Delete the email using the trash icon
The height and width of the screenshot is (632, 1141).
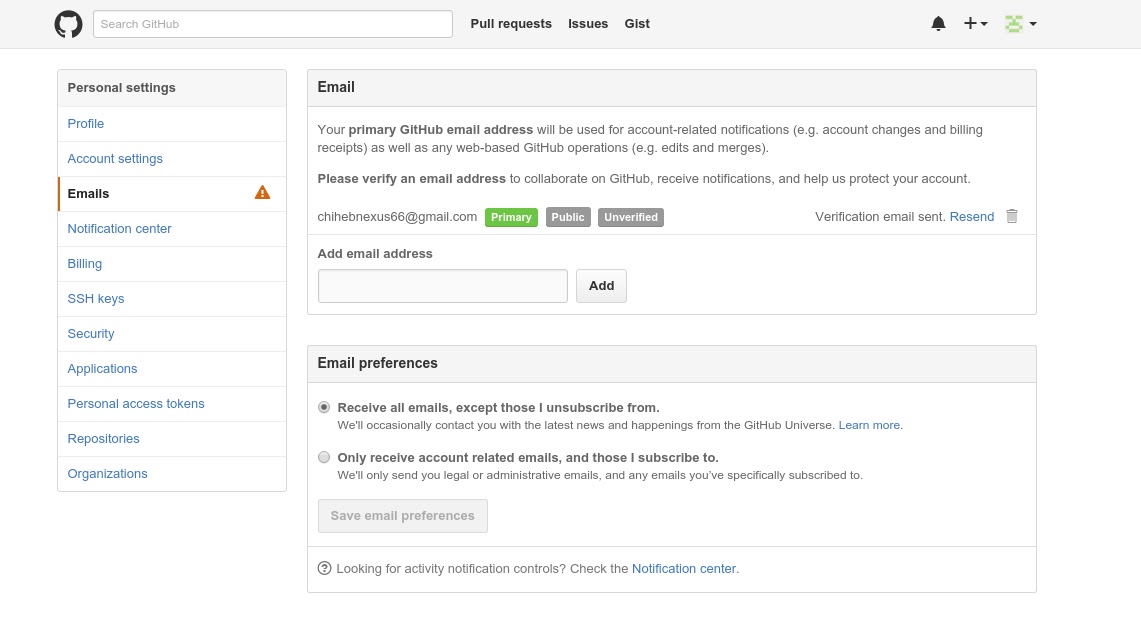click(1011, 216)
